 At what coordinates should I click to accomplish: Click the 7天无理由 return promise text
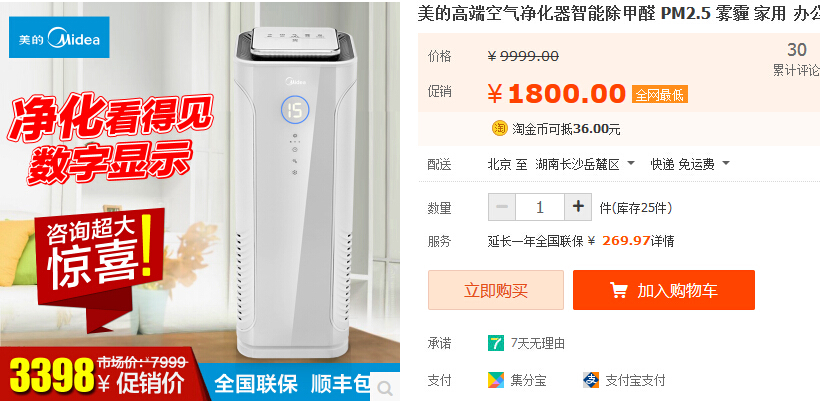pyautogui.click(x=538, y=343)
